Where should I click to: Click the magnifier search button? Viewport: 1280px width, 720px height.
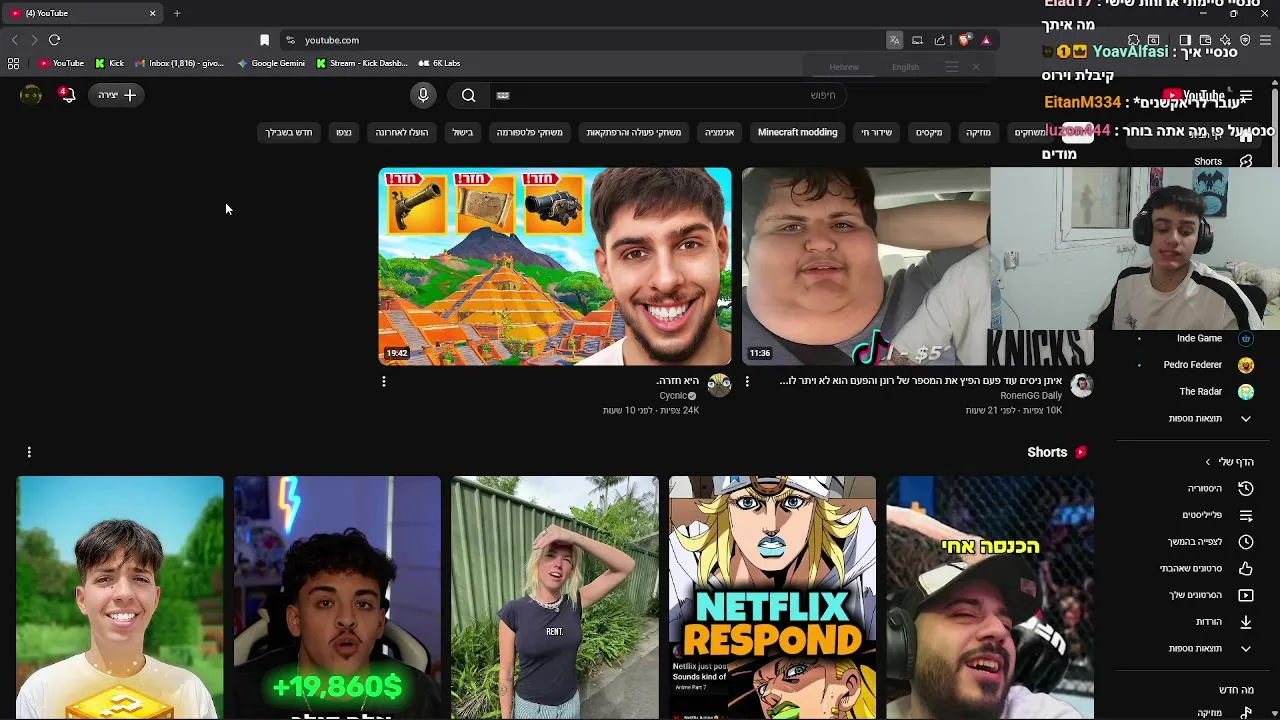coord(468,95)
